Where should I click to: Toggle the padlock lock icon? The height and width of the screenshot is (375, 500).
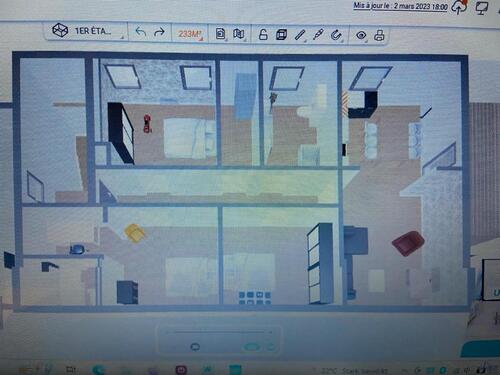pos(263,34)
